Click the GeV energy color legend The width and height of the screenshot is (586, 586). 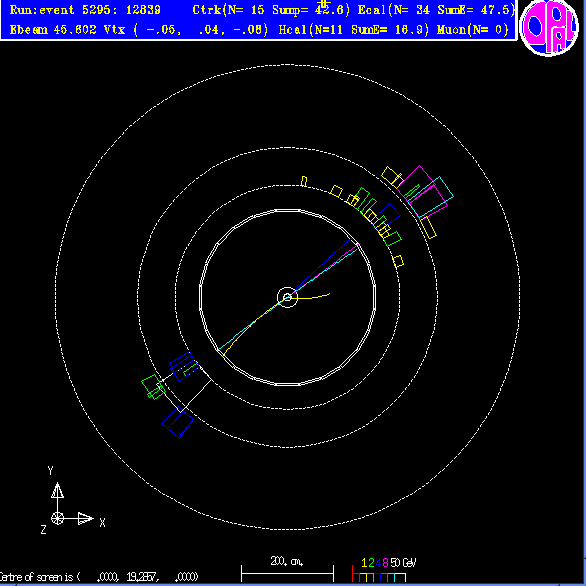(384, 570)
